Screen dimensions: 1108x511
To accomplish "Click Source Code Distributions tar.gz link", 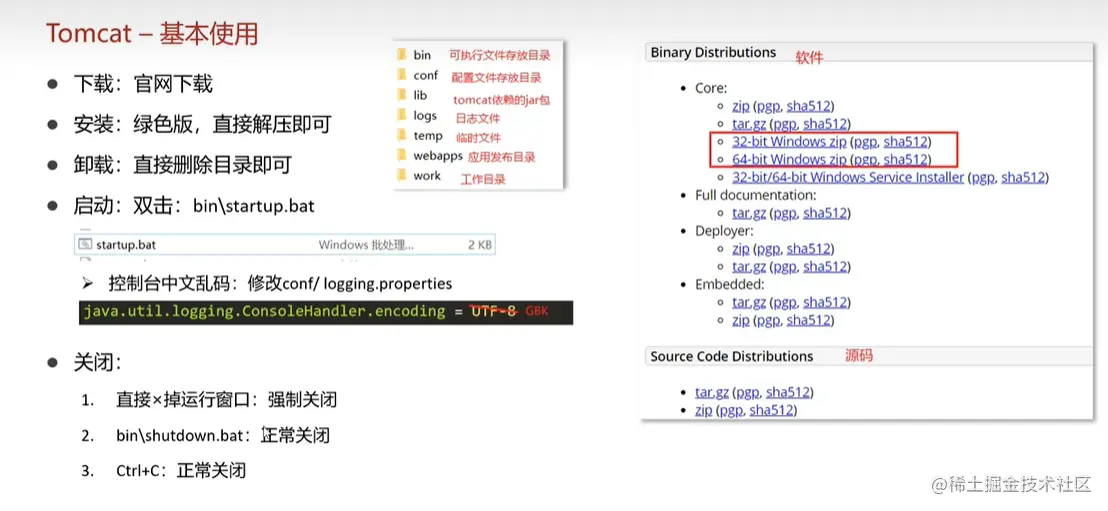I will [712, 392].
